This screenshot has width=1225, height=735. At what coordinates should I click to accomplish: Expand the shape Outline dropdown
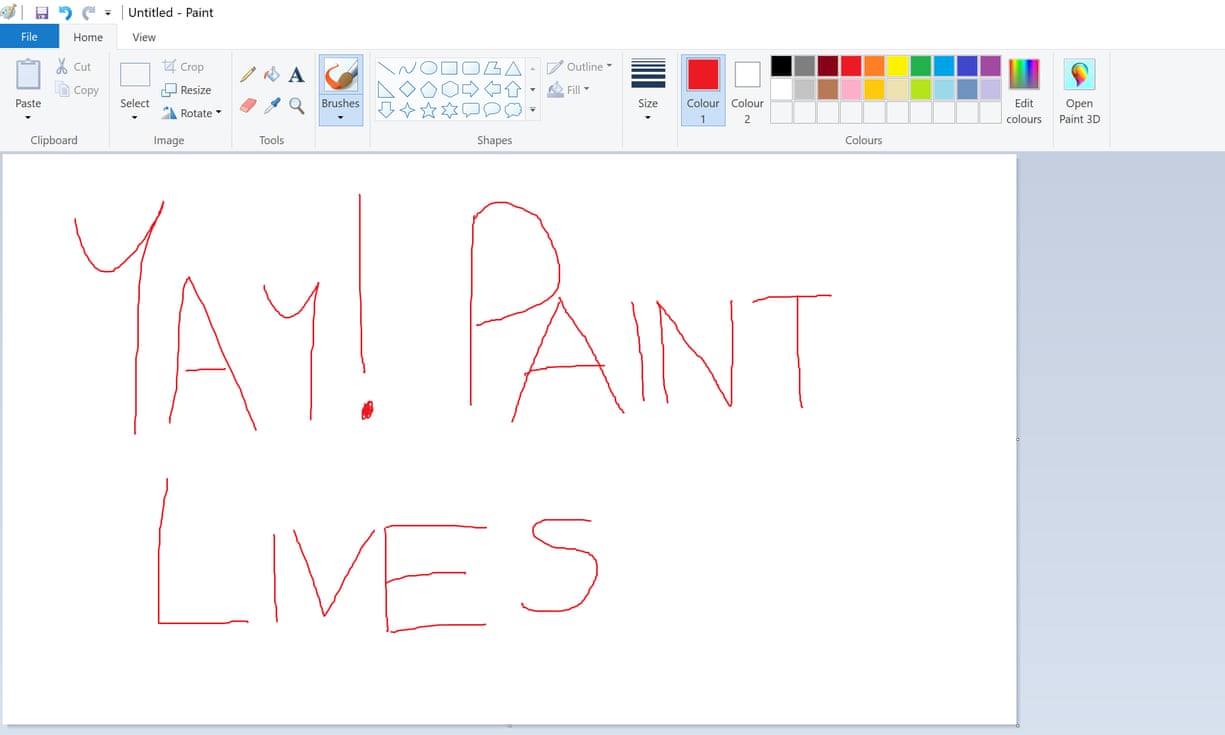(581, 67)
